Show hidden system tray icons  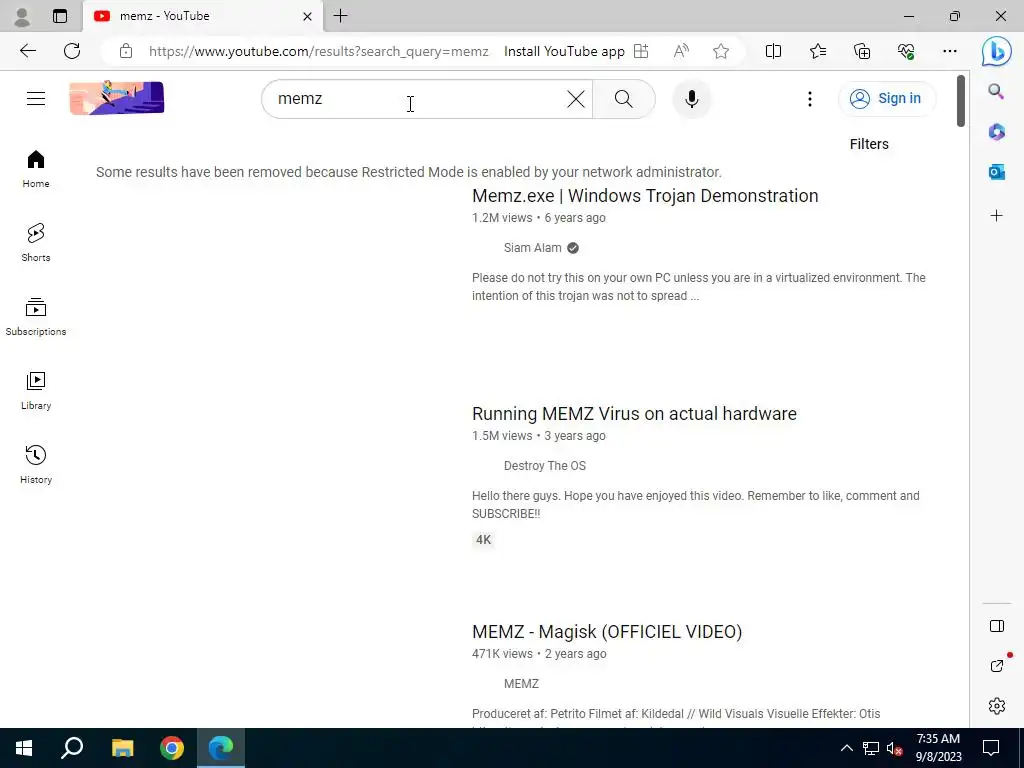point(846,748)
